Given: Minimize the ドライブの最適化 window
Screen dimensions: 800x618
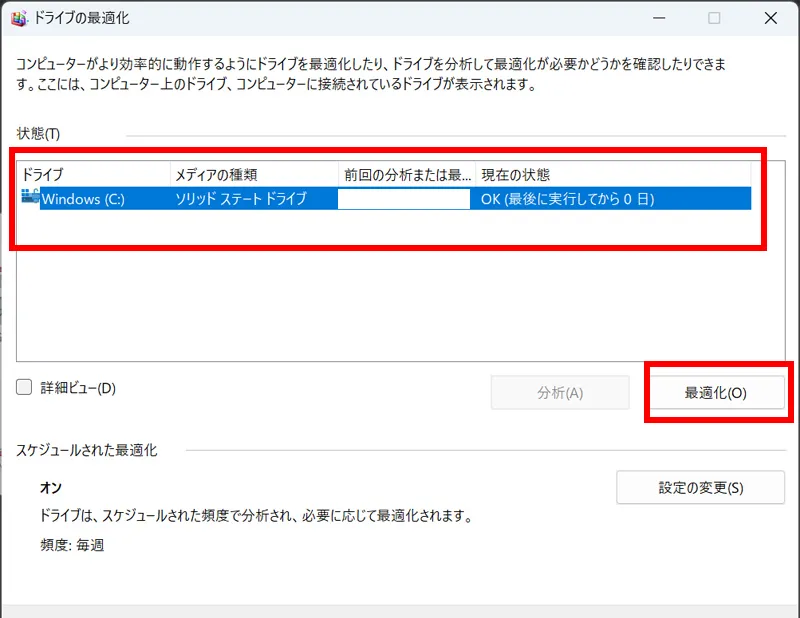Looking at the screenshot, I should pos(657,18).
